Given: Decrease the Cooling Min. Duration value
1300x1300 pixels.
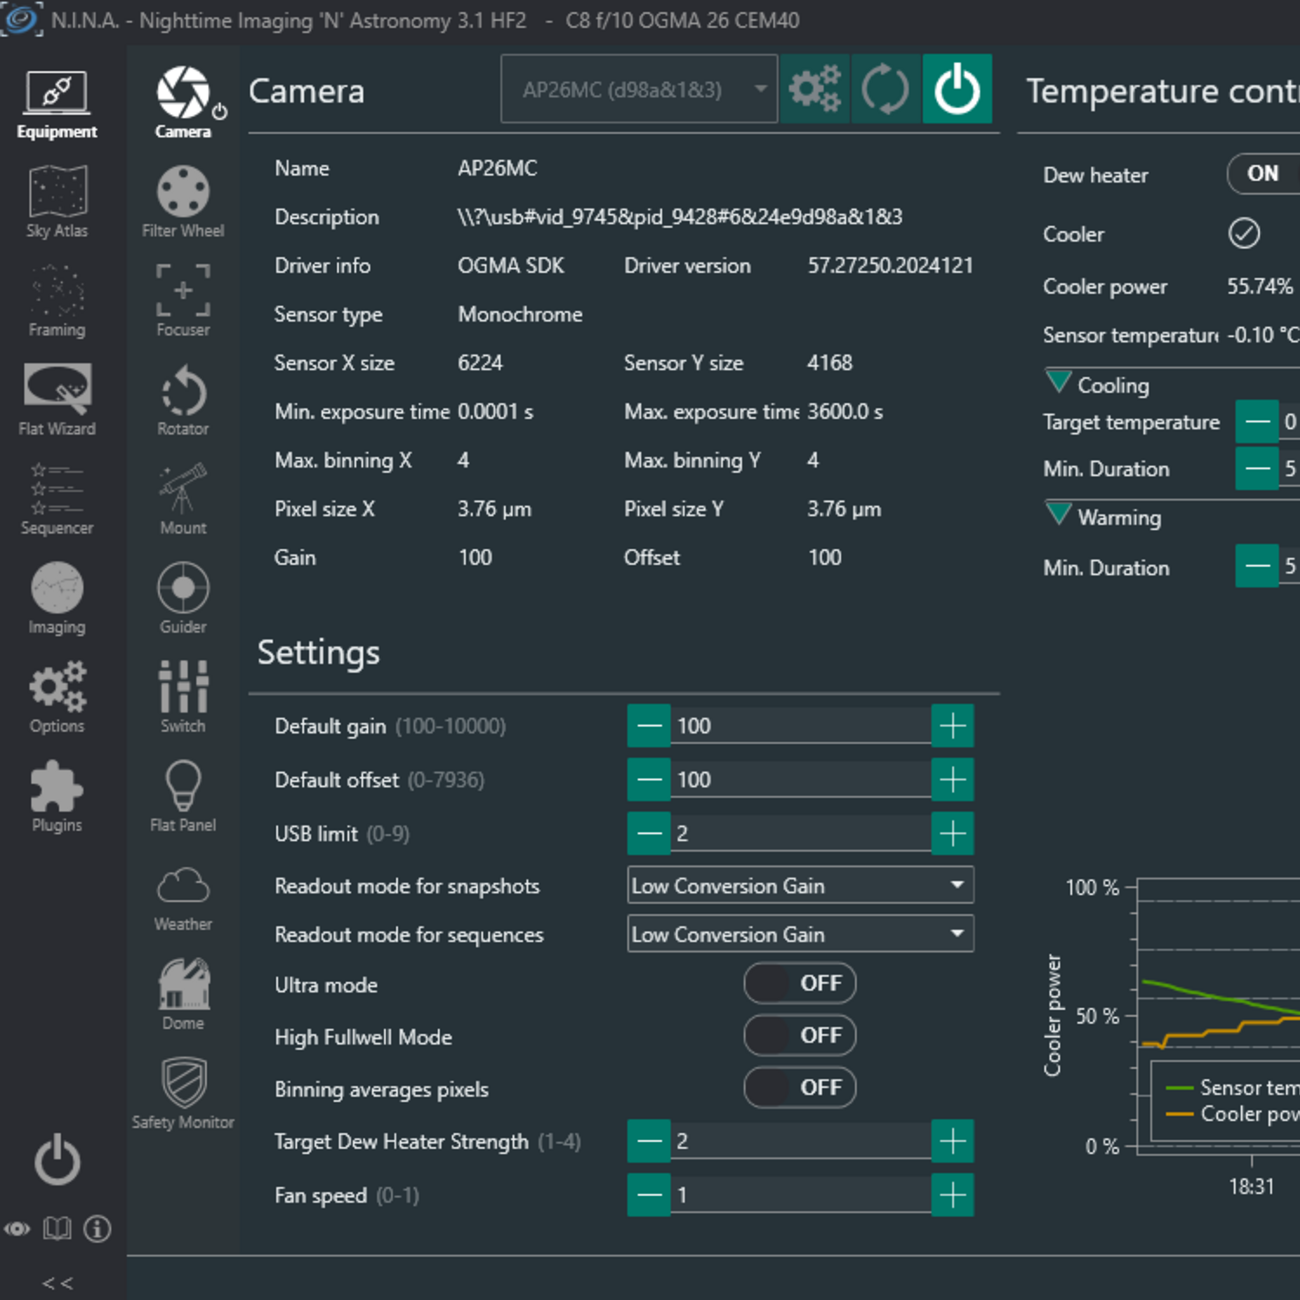Looking at the screenshot, I should pyautogui.click(x=1257, y=468).
